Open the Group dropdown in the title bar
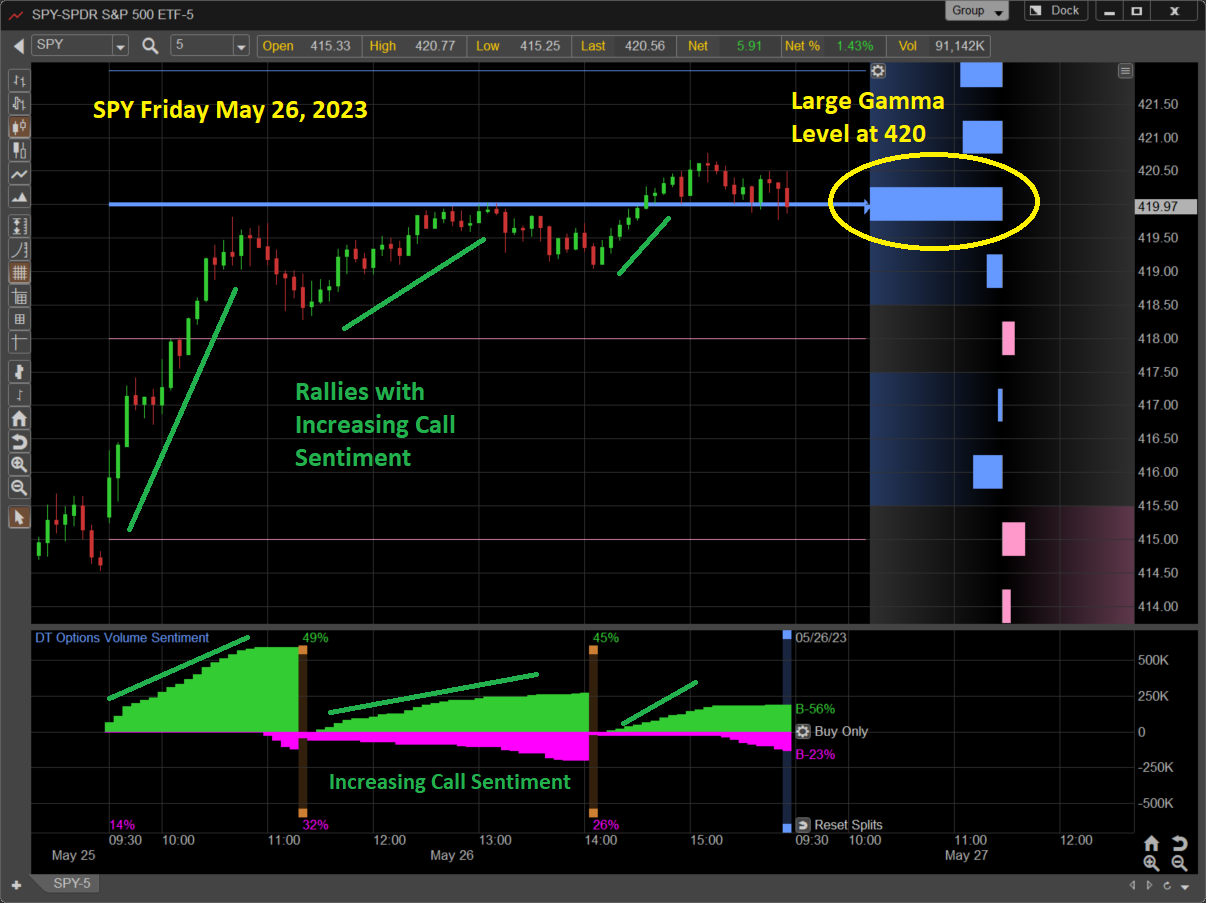 (x=978, y=11)
